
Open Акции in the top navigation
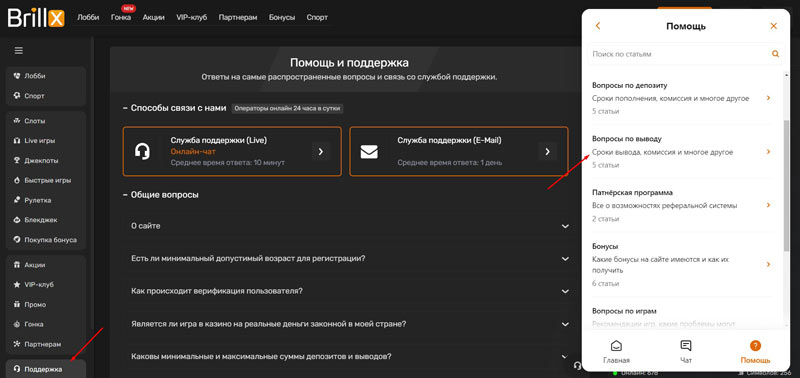(154, 17)
